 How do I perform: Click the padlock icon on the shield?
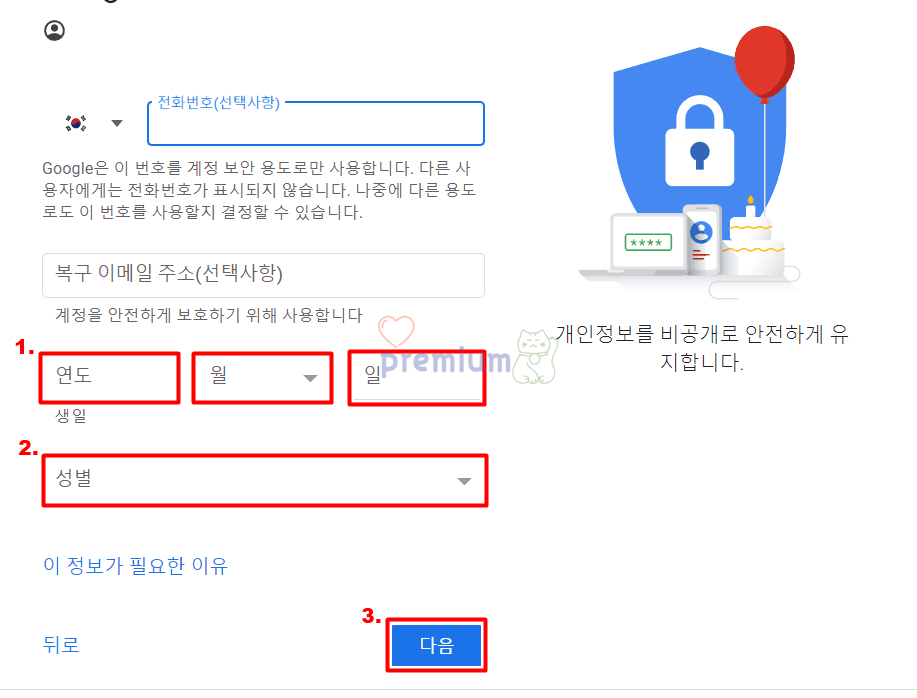coord(699,141)
